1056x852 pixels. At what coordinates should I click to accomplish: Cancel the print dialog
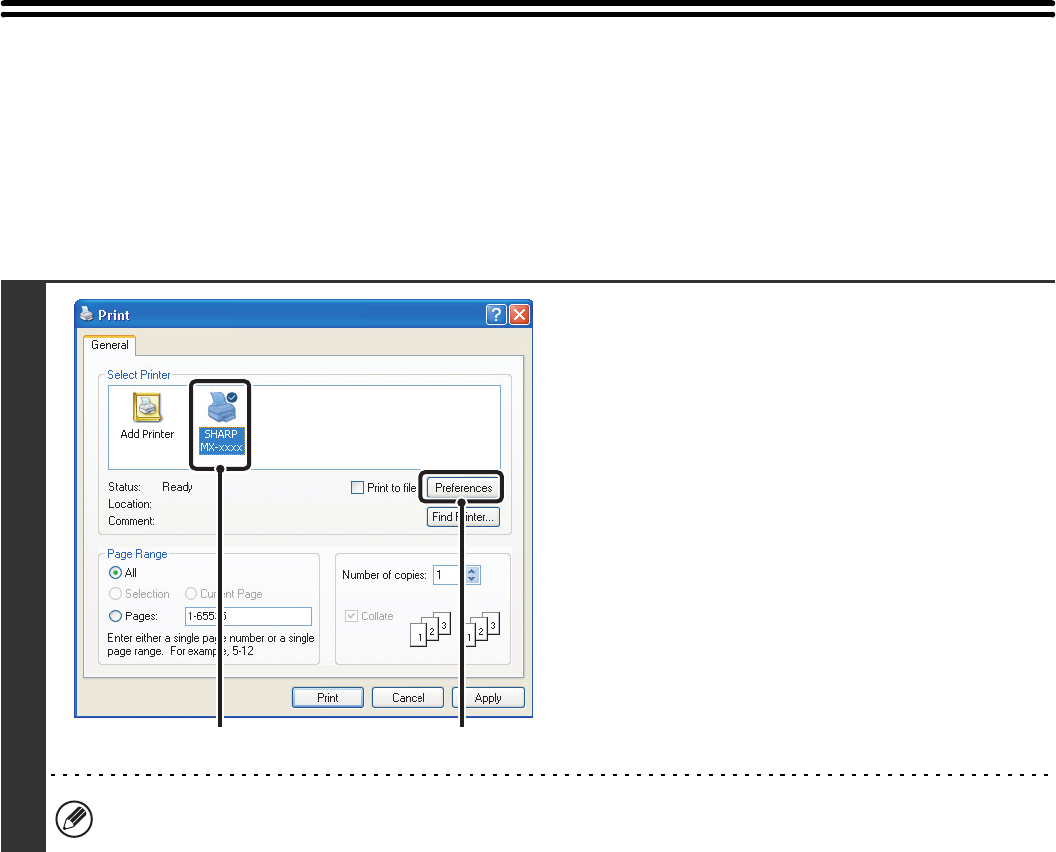point(408,698)
